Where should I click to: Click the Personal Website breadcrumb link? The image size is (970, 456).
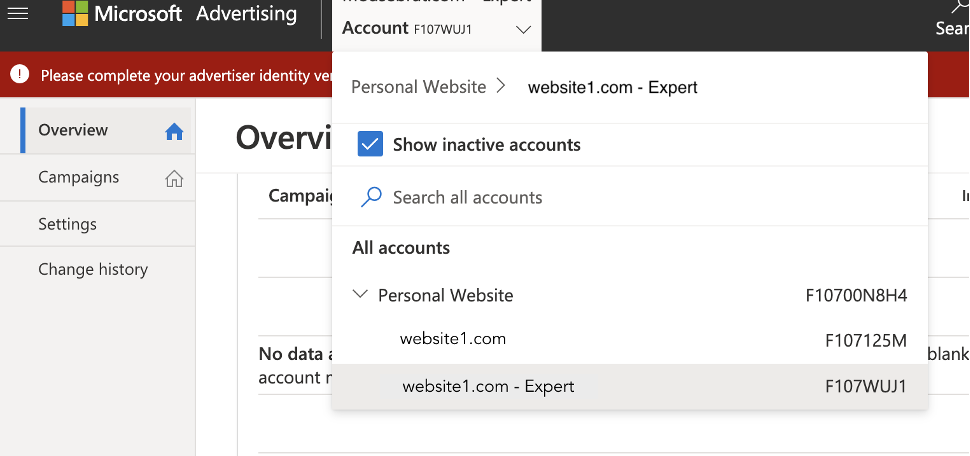tap(419, 87)
